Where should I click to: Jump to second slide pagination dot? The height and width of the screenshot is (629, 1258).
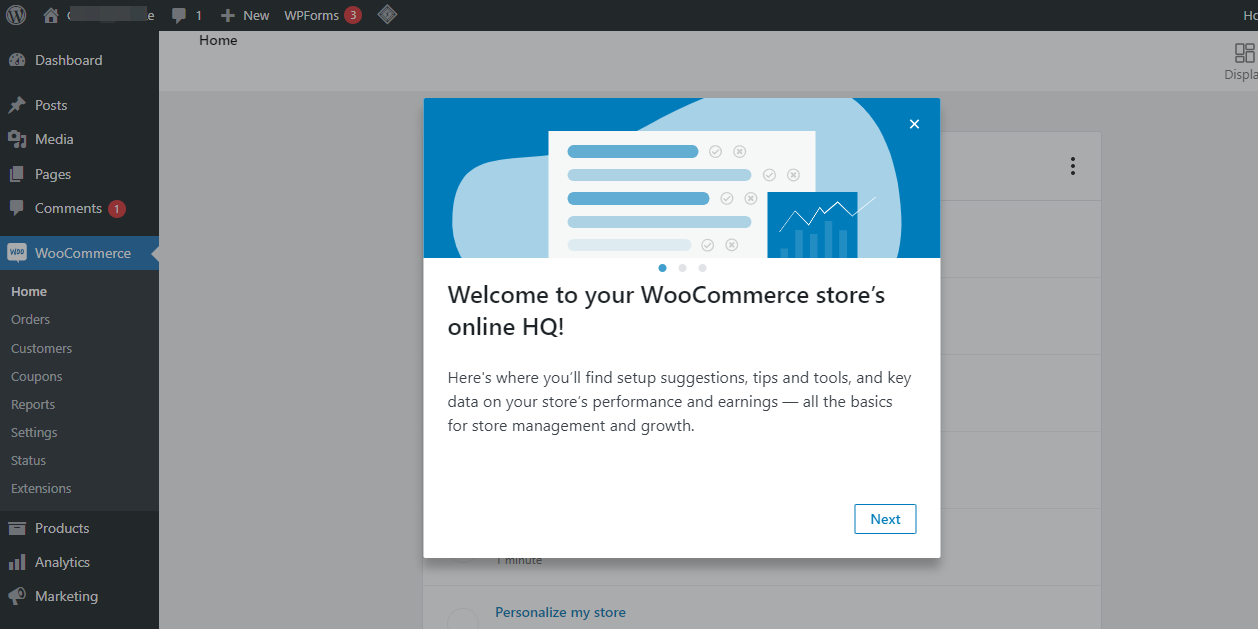click(x=682, y=268)
